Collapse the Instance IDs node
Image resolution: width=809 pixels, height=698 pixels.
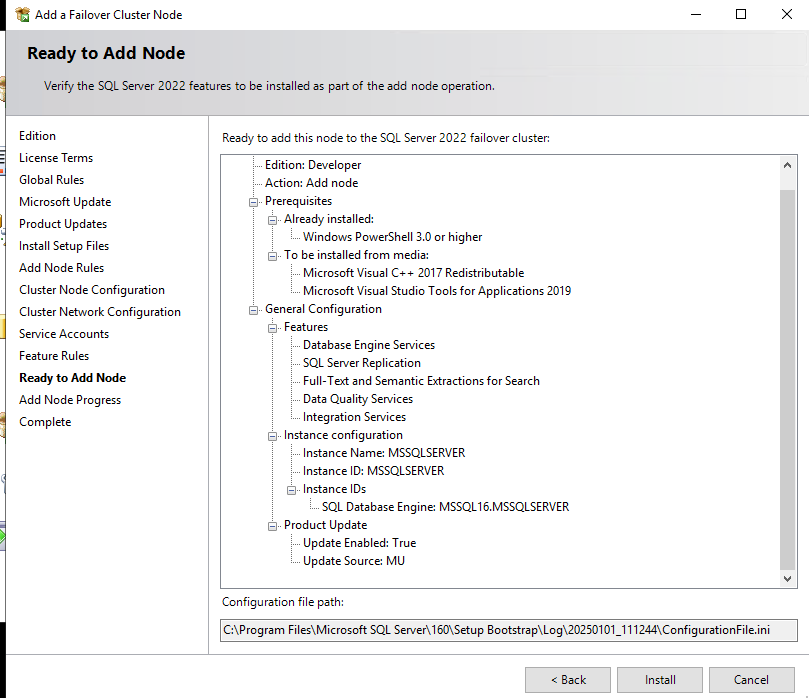tap(292, 490)
